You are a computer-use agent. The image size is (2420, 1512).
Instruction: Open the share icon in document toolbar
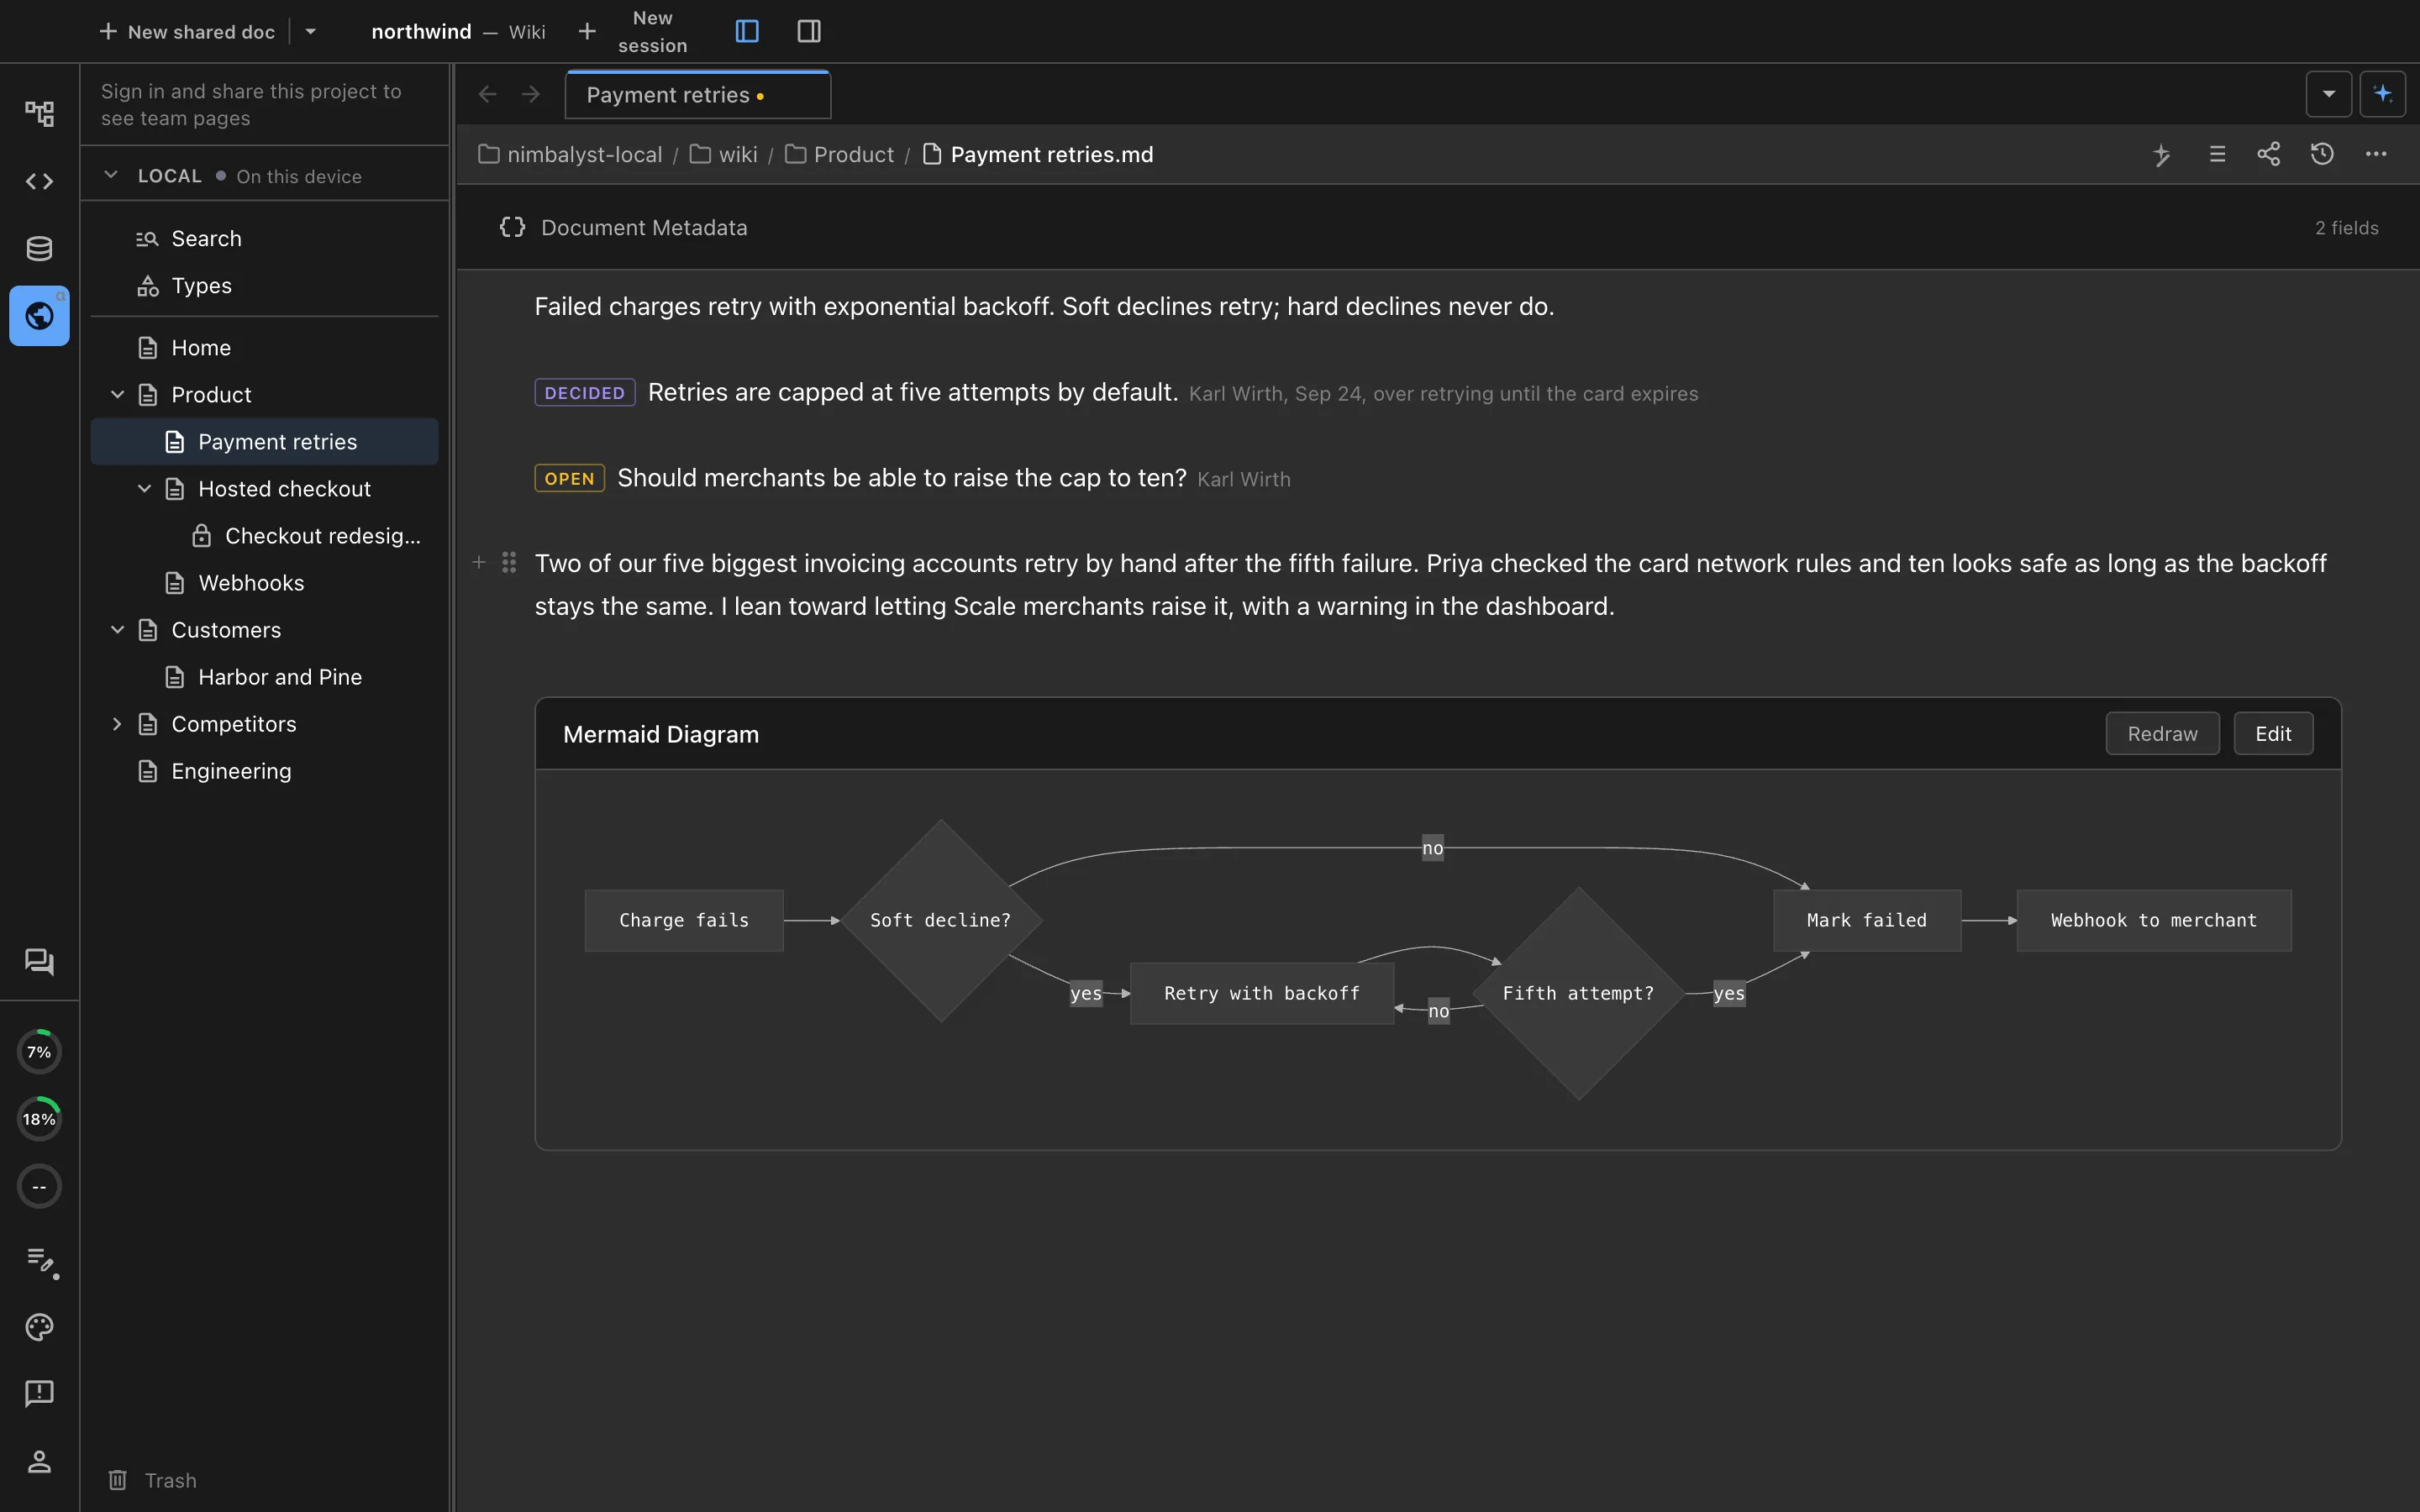(2269, 154)
